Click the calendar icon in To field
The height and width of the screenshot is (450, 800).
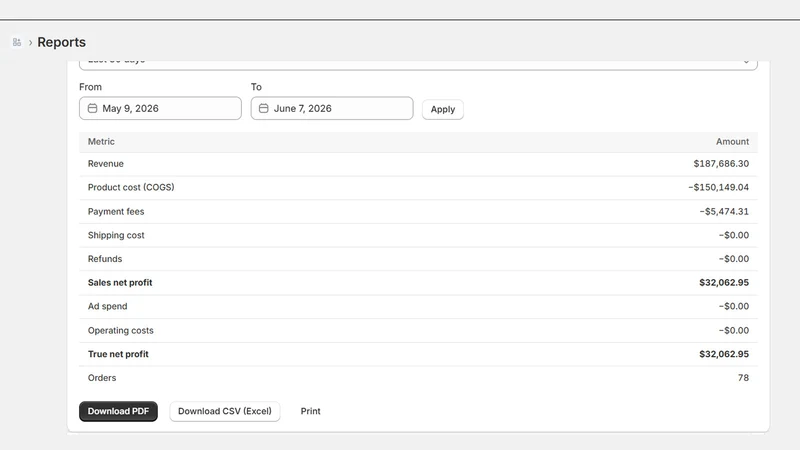263,108
